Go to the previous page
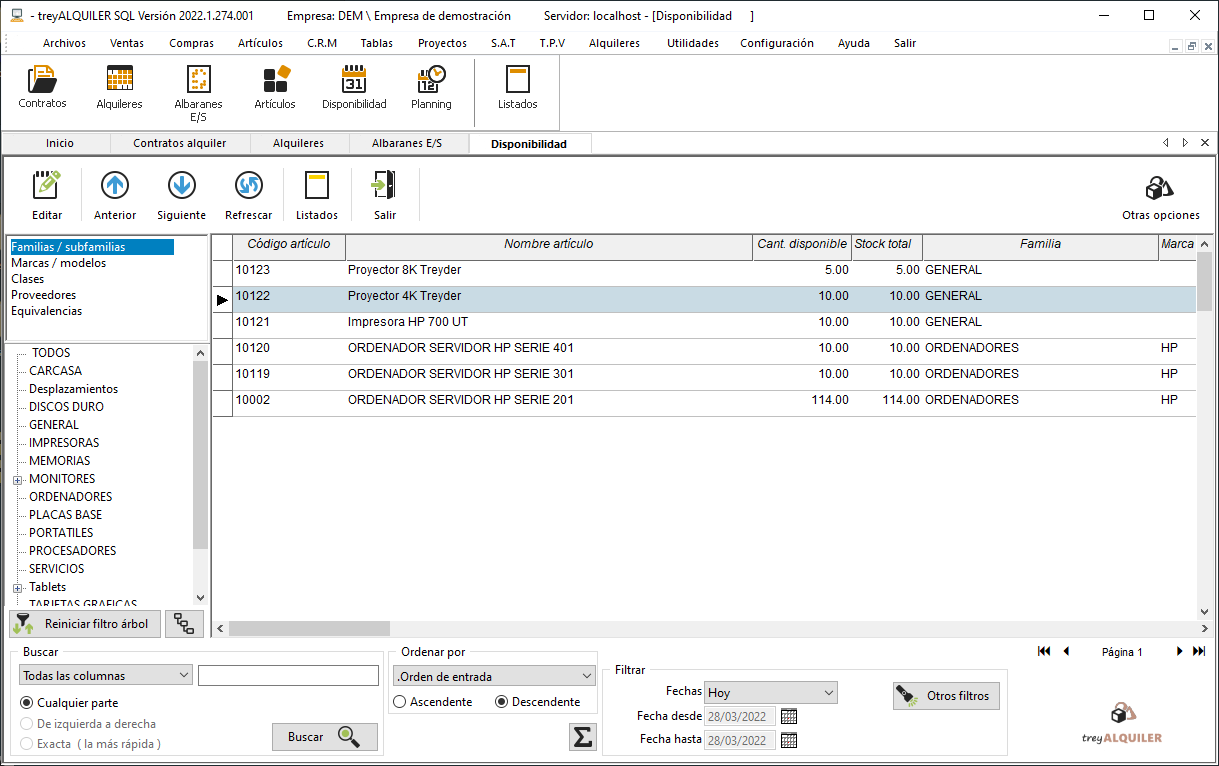 pos(1066,651)
